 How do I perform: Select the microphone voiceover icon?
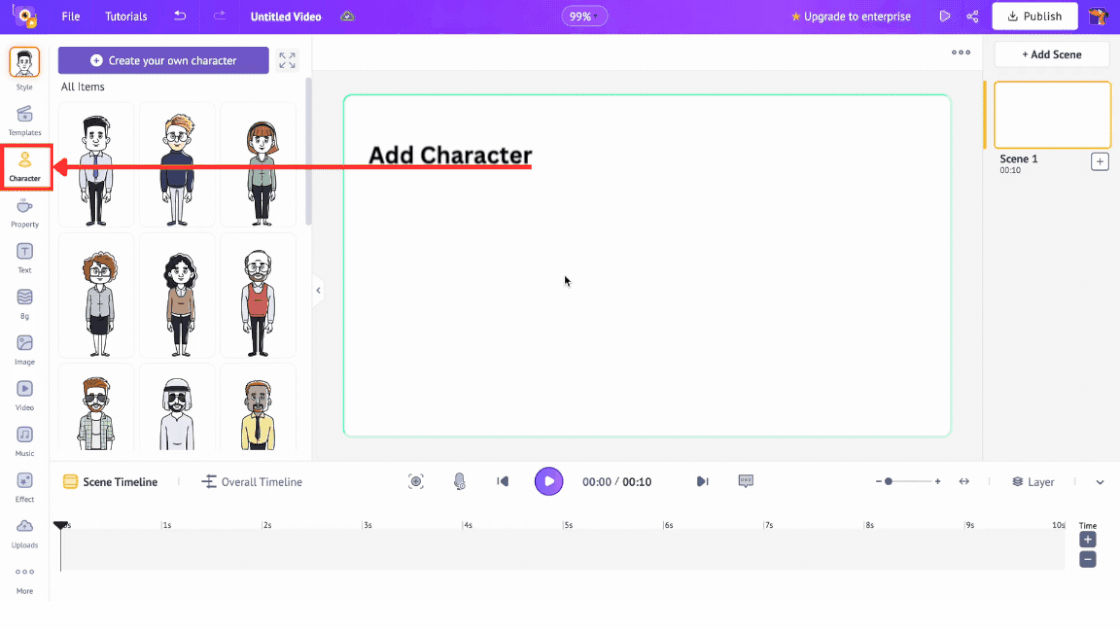[460, 481]
